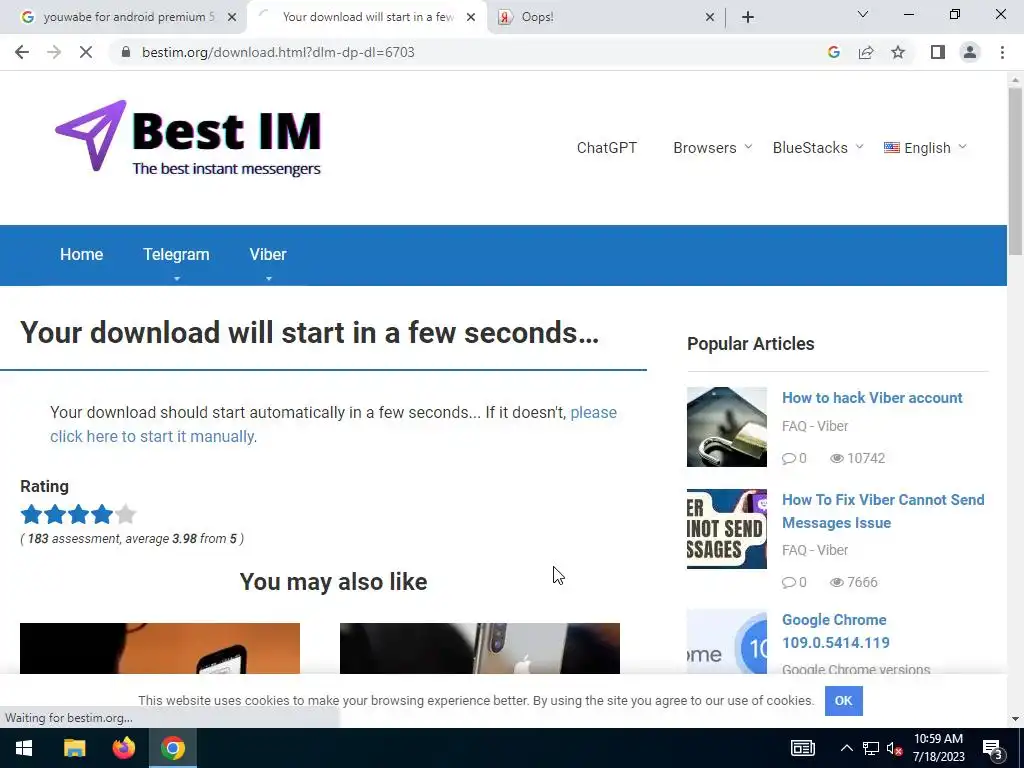Click the network tray icon
The image size is (1024, 768).
(x=870, y=748)
